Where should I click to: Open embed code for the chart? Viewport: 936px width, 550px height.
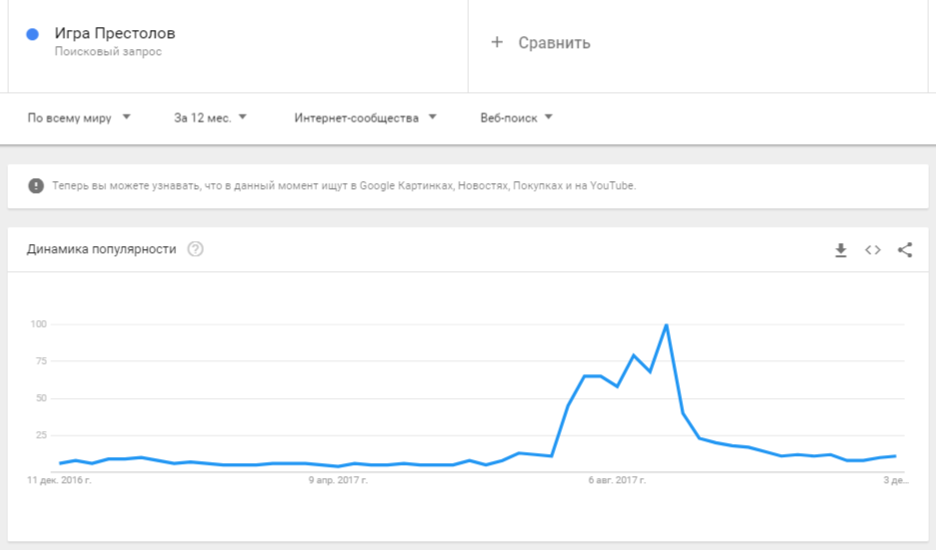click(873, 250)
